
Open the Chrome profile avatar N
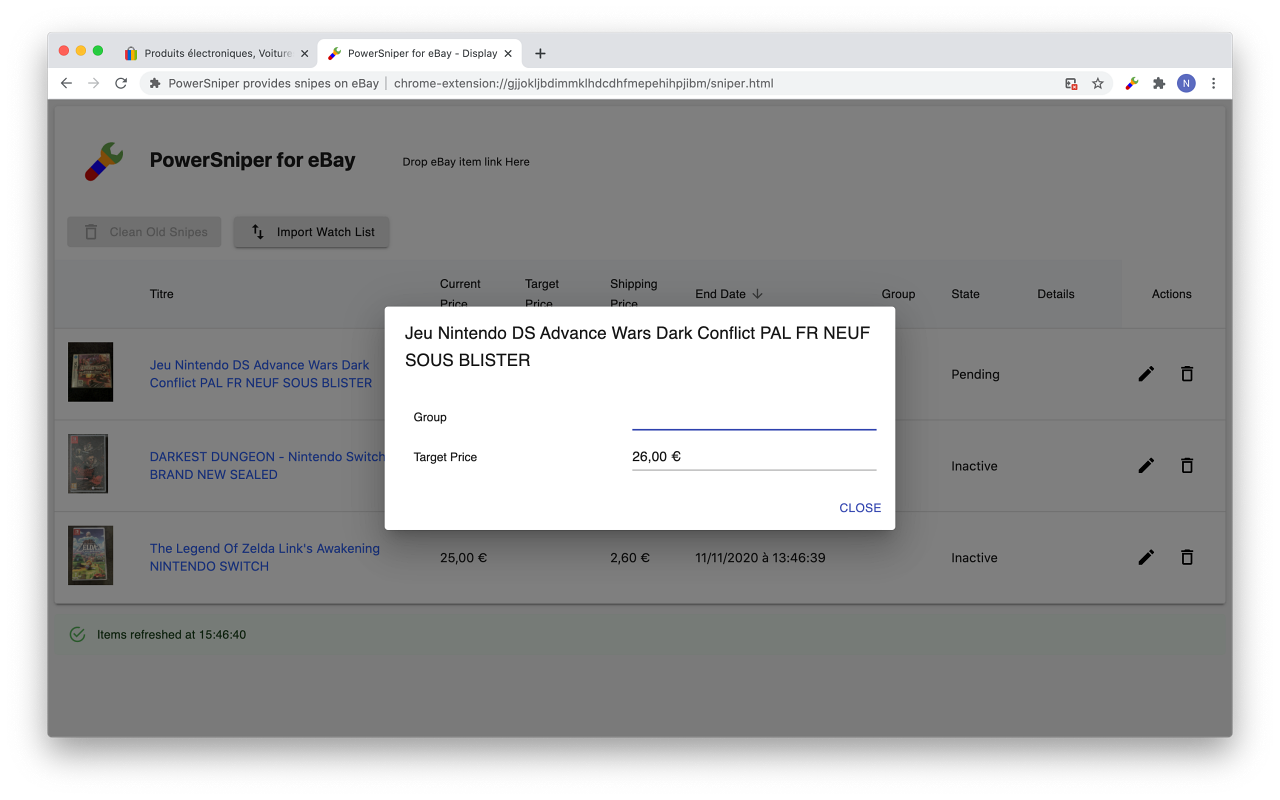coord(1186,83)
